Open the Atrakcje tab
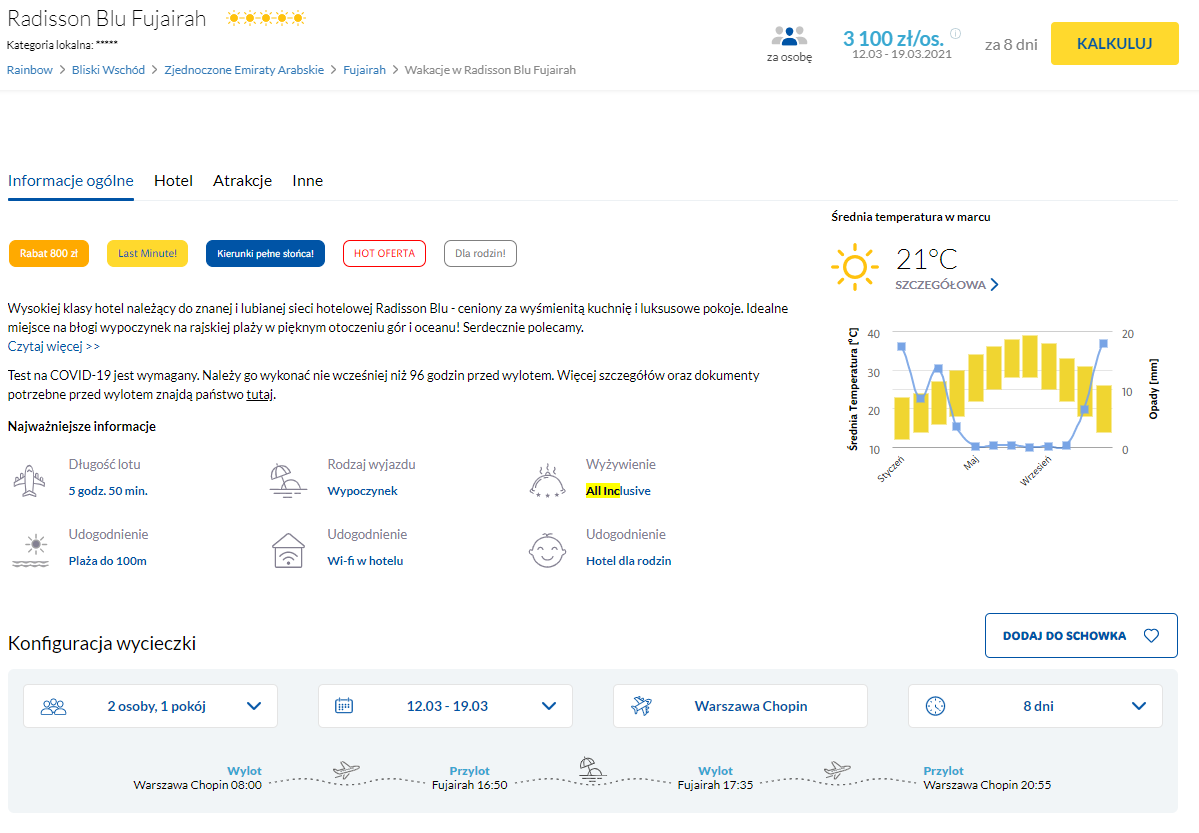The width and height of the screenshot is (1199, 833). tap(242, 181)
